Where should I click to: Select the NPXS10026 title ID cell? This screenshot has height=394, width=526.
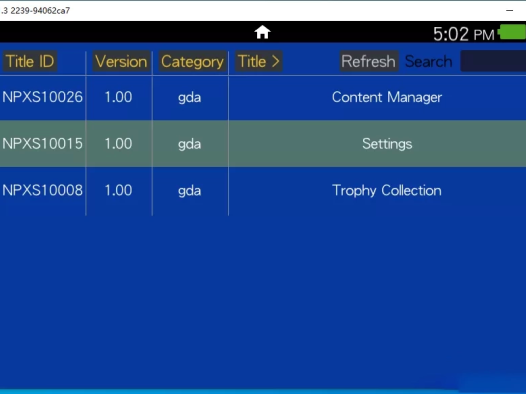(x=42, y=97)
